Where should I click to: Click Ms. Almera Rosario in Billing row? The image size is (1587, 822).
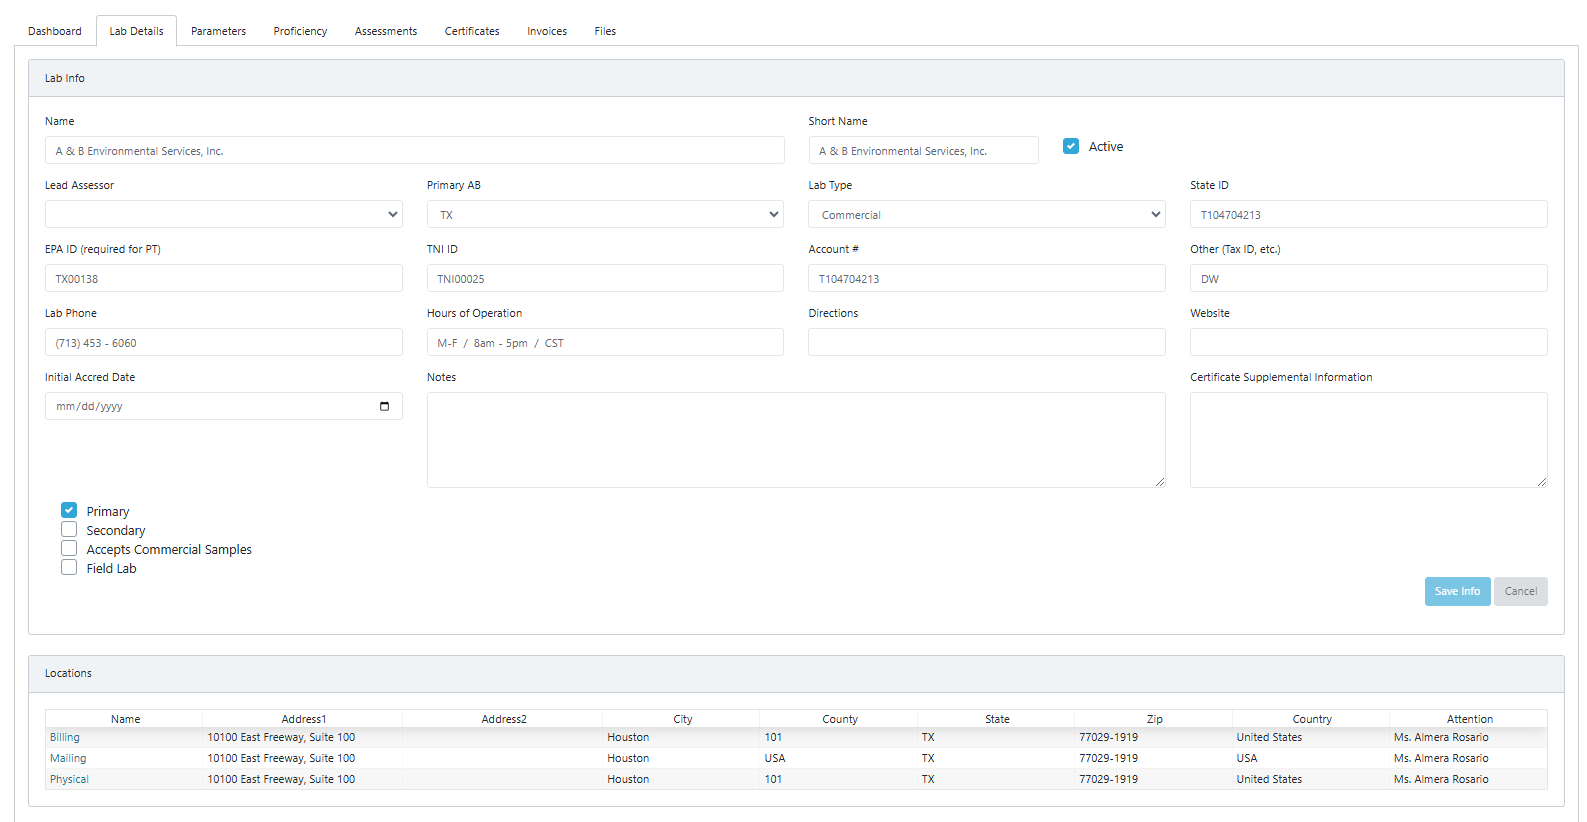(x=1441, y=737)
